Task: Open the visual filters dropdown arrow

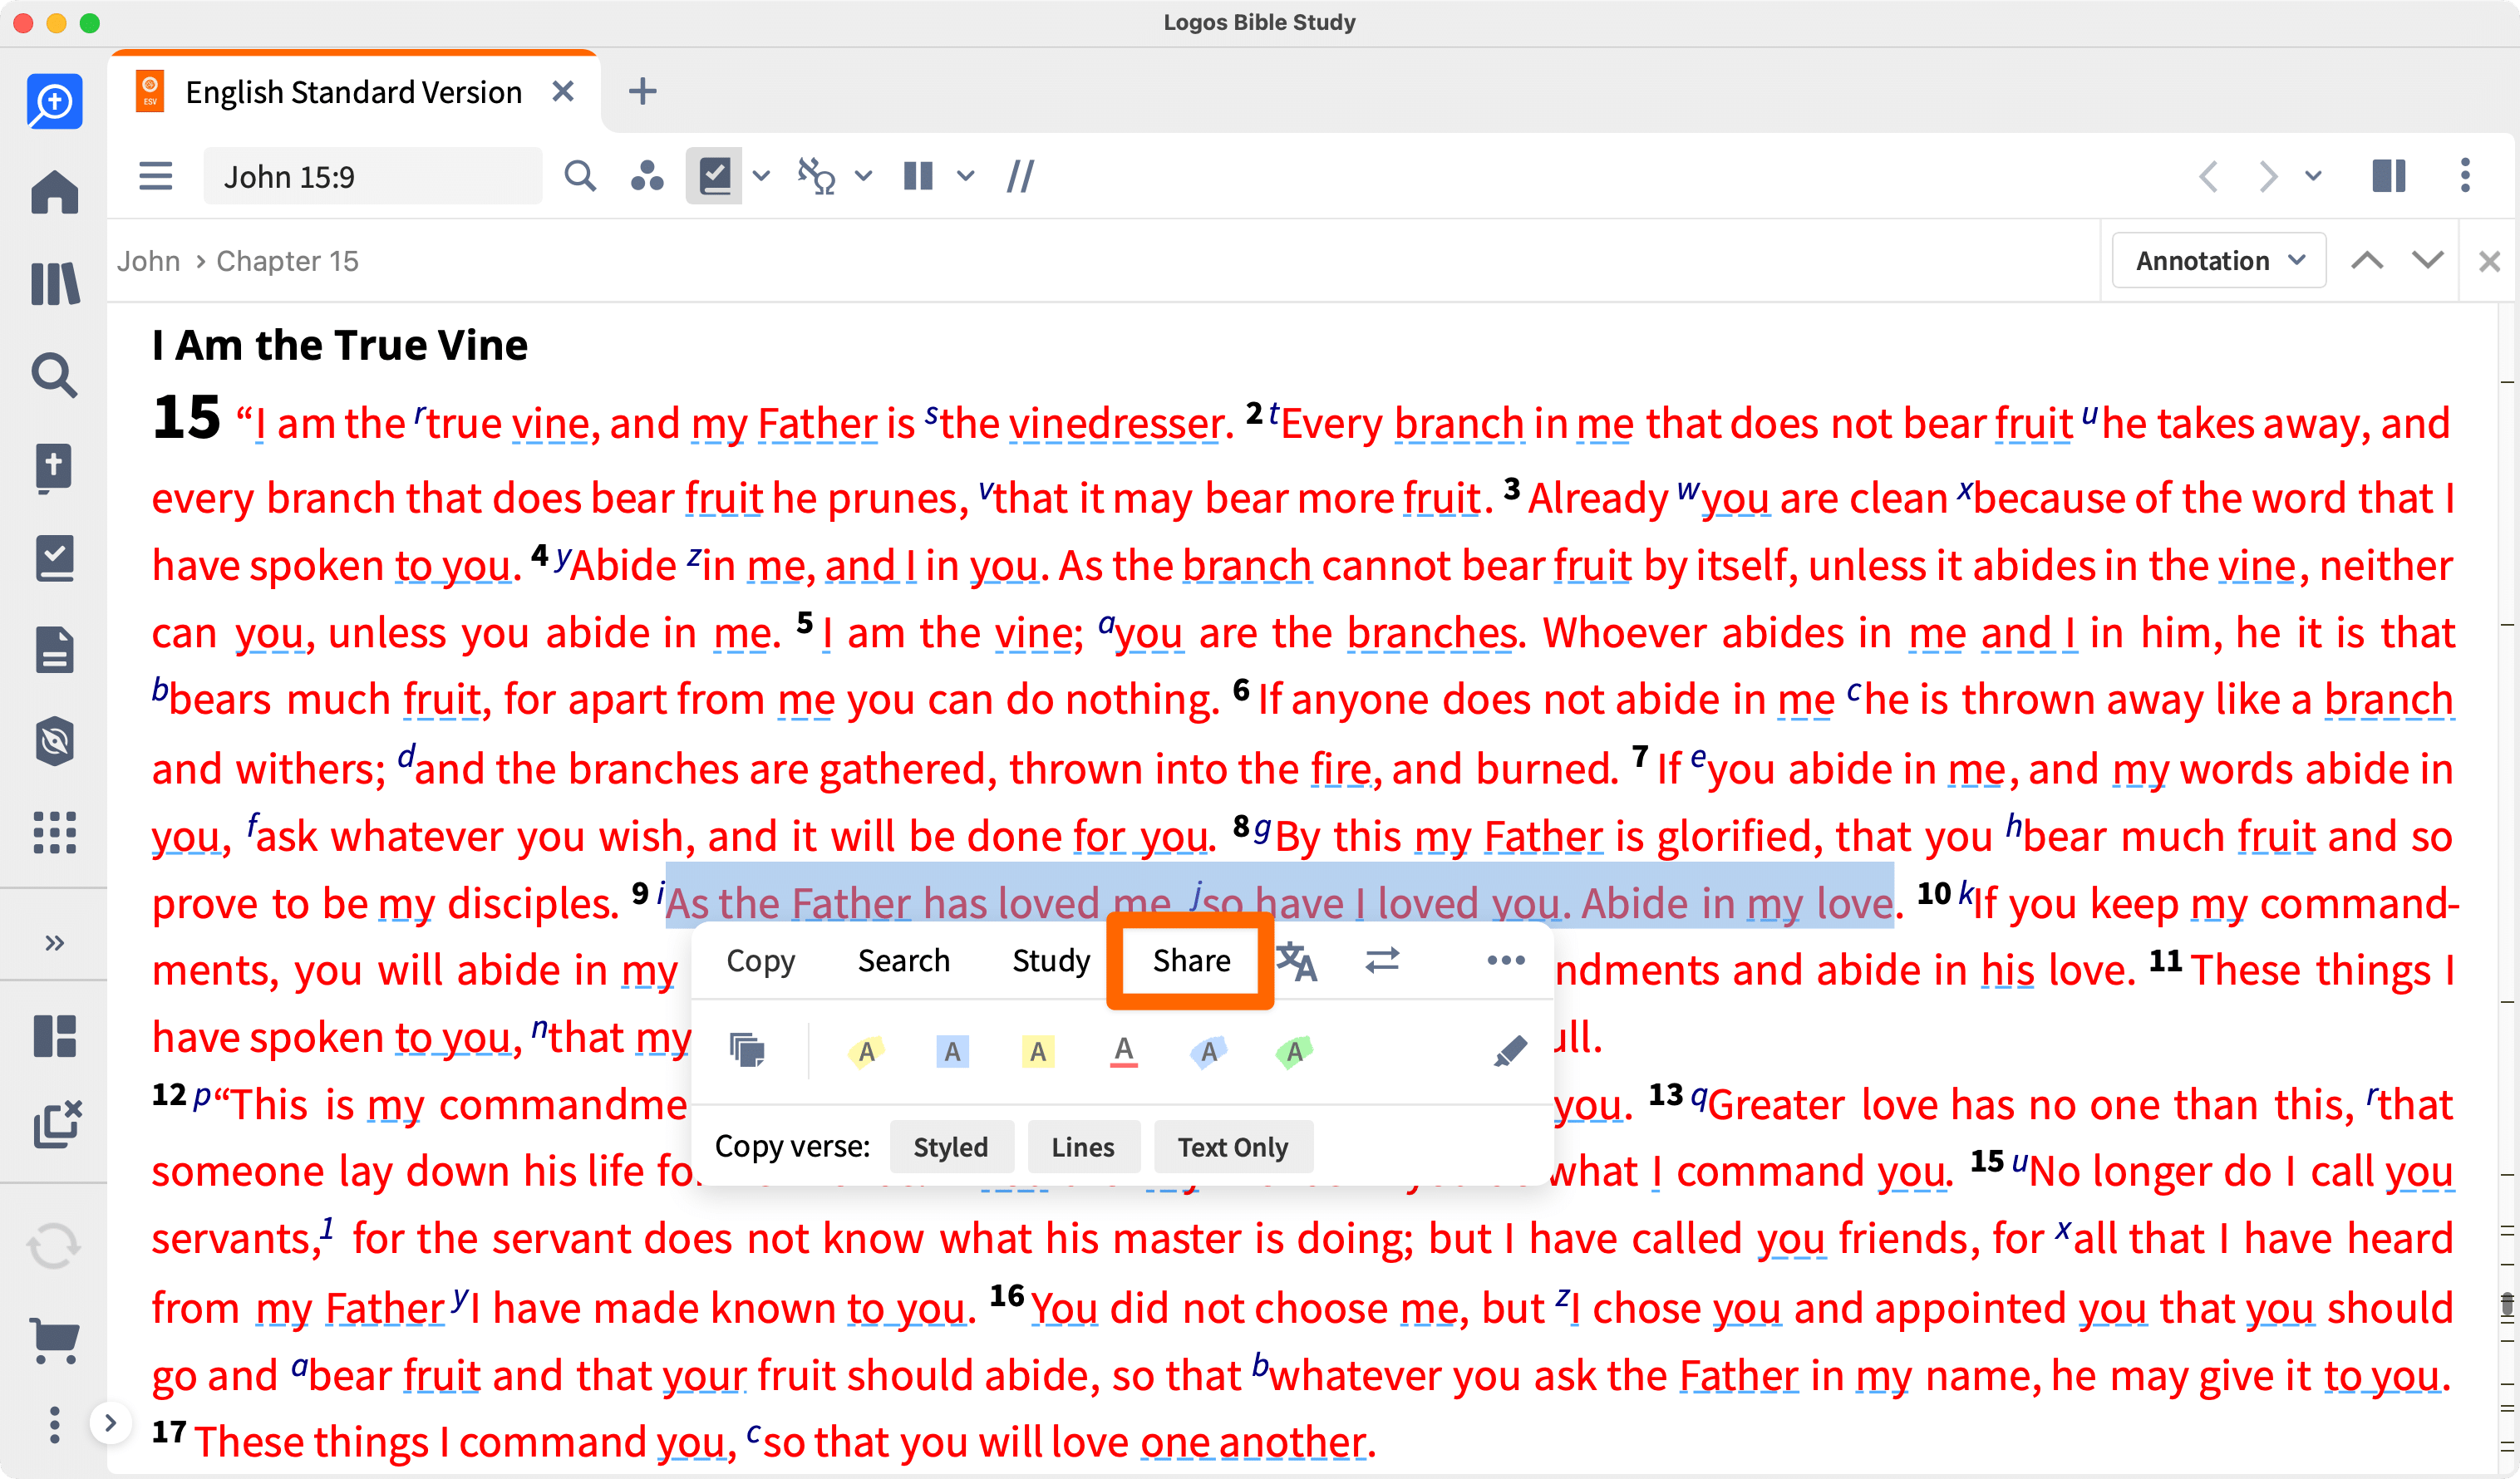Action: click(761, 177)
